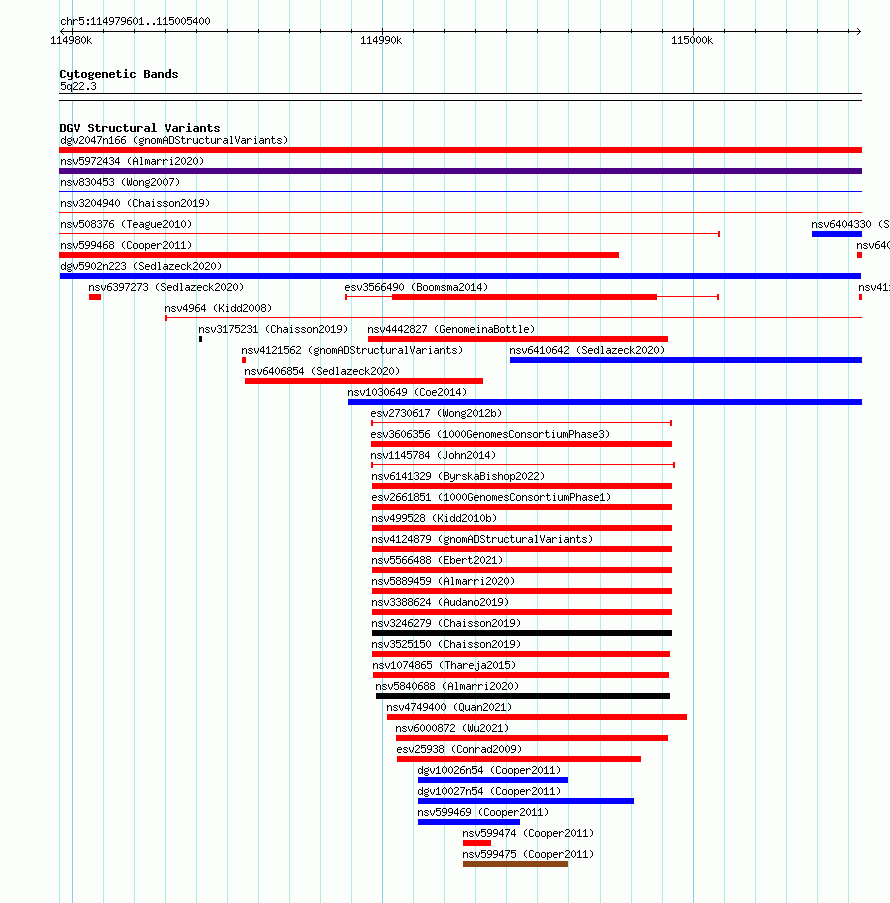Select the nsv4749400 Quan2021 red bar
The height and width of the screenshot is (903, 890).
537,717
